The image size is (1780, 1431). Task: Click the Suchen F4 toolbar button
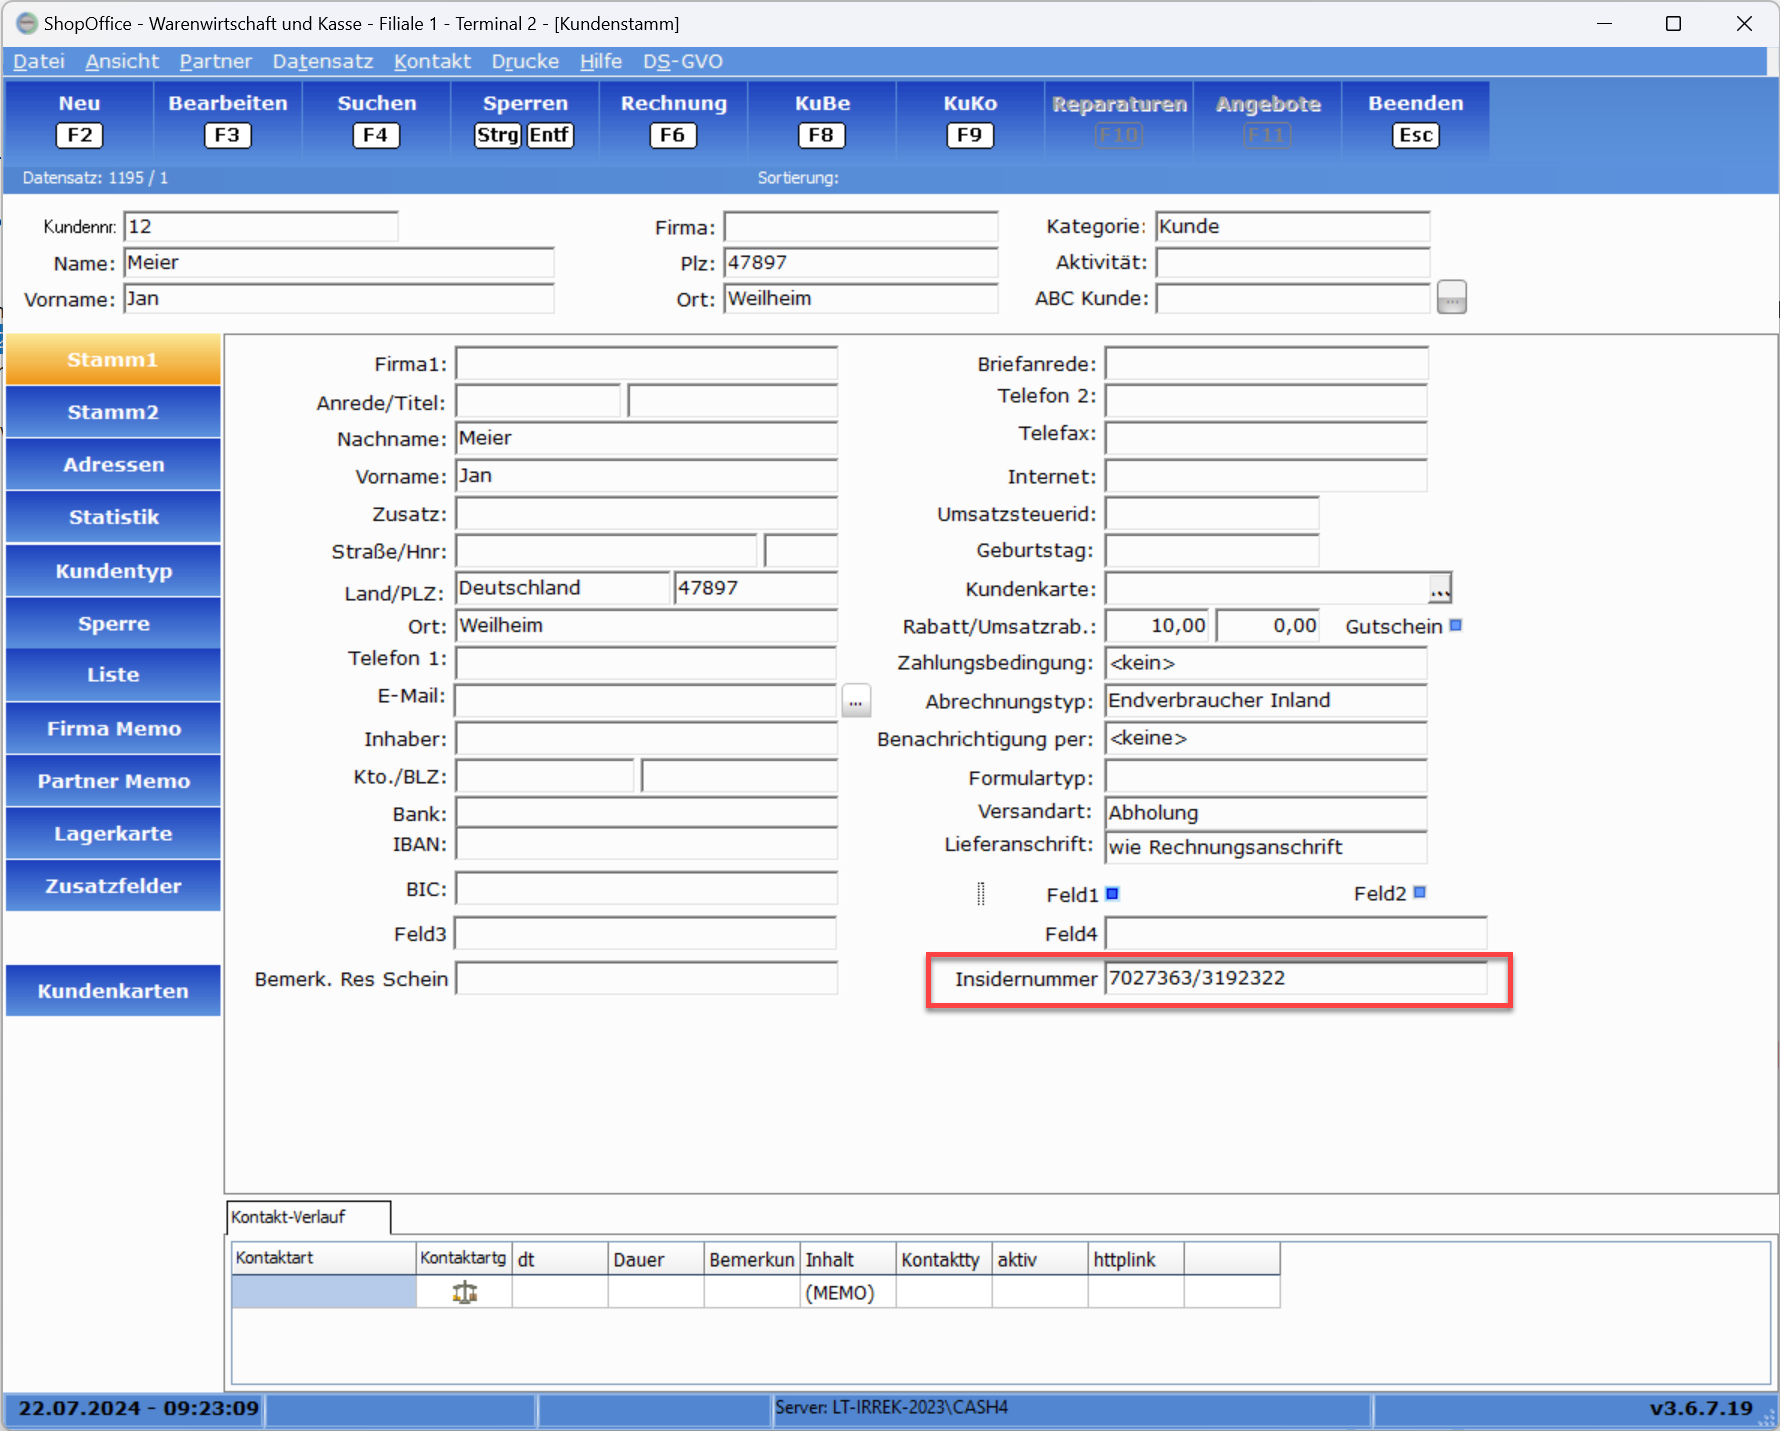(376, 120)
